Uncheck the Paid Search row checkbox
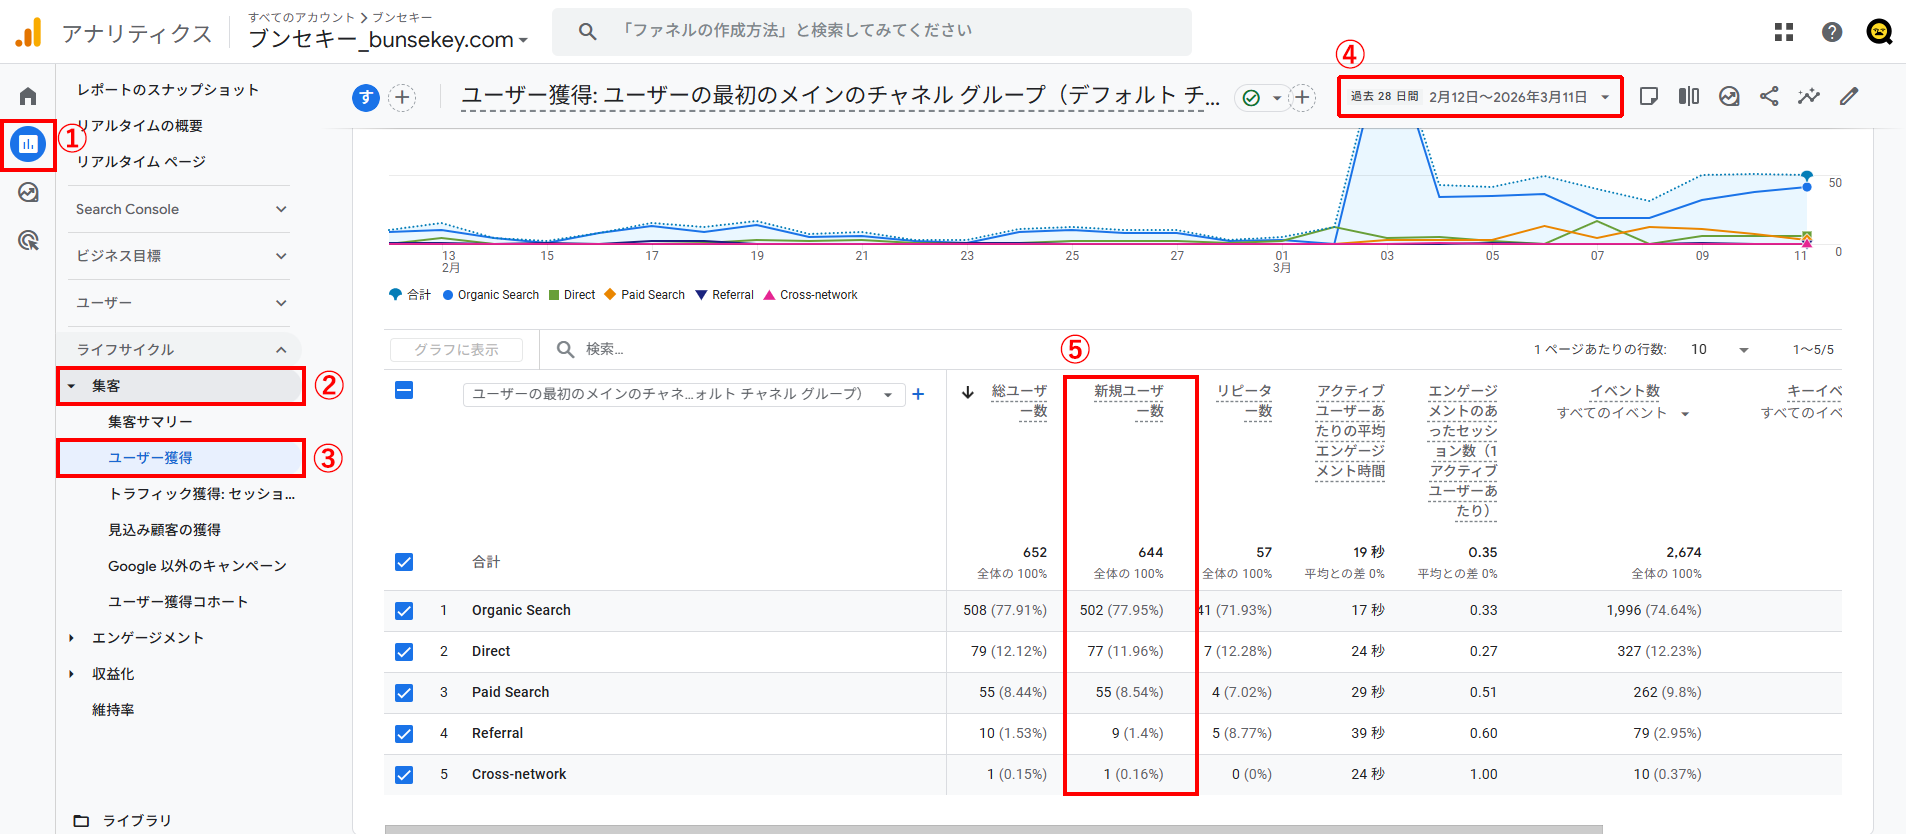The height and width of the screenshot is (834, 1906). point(404,693)
